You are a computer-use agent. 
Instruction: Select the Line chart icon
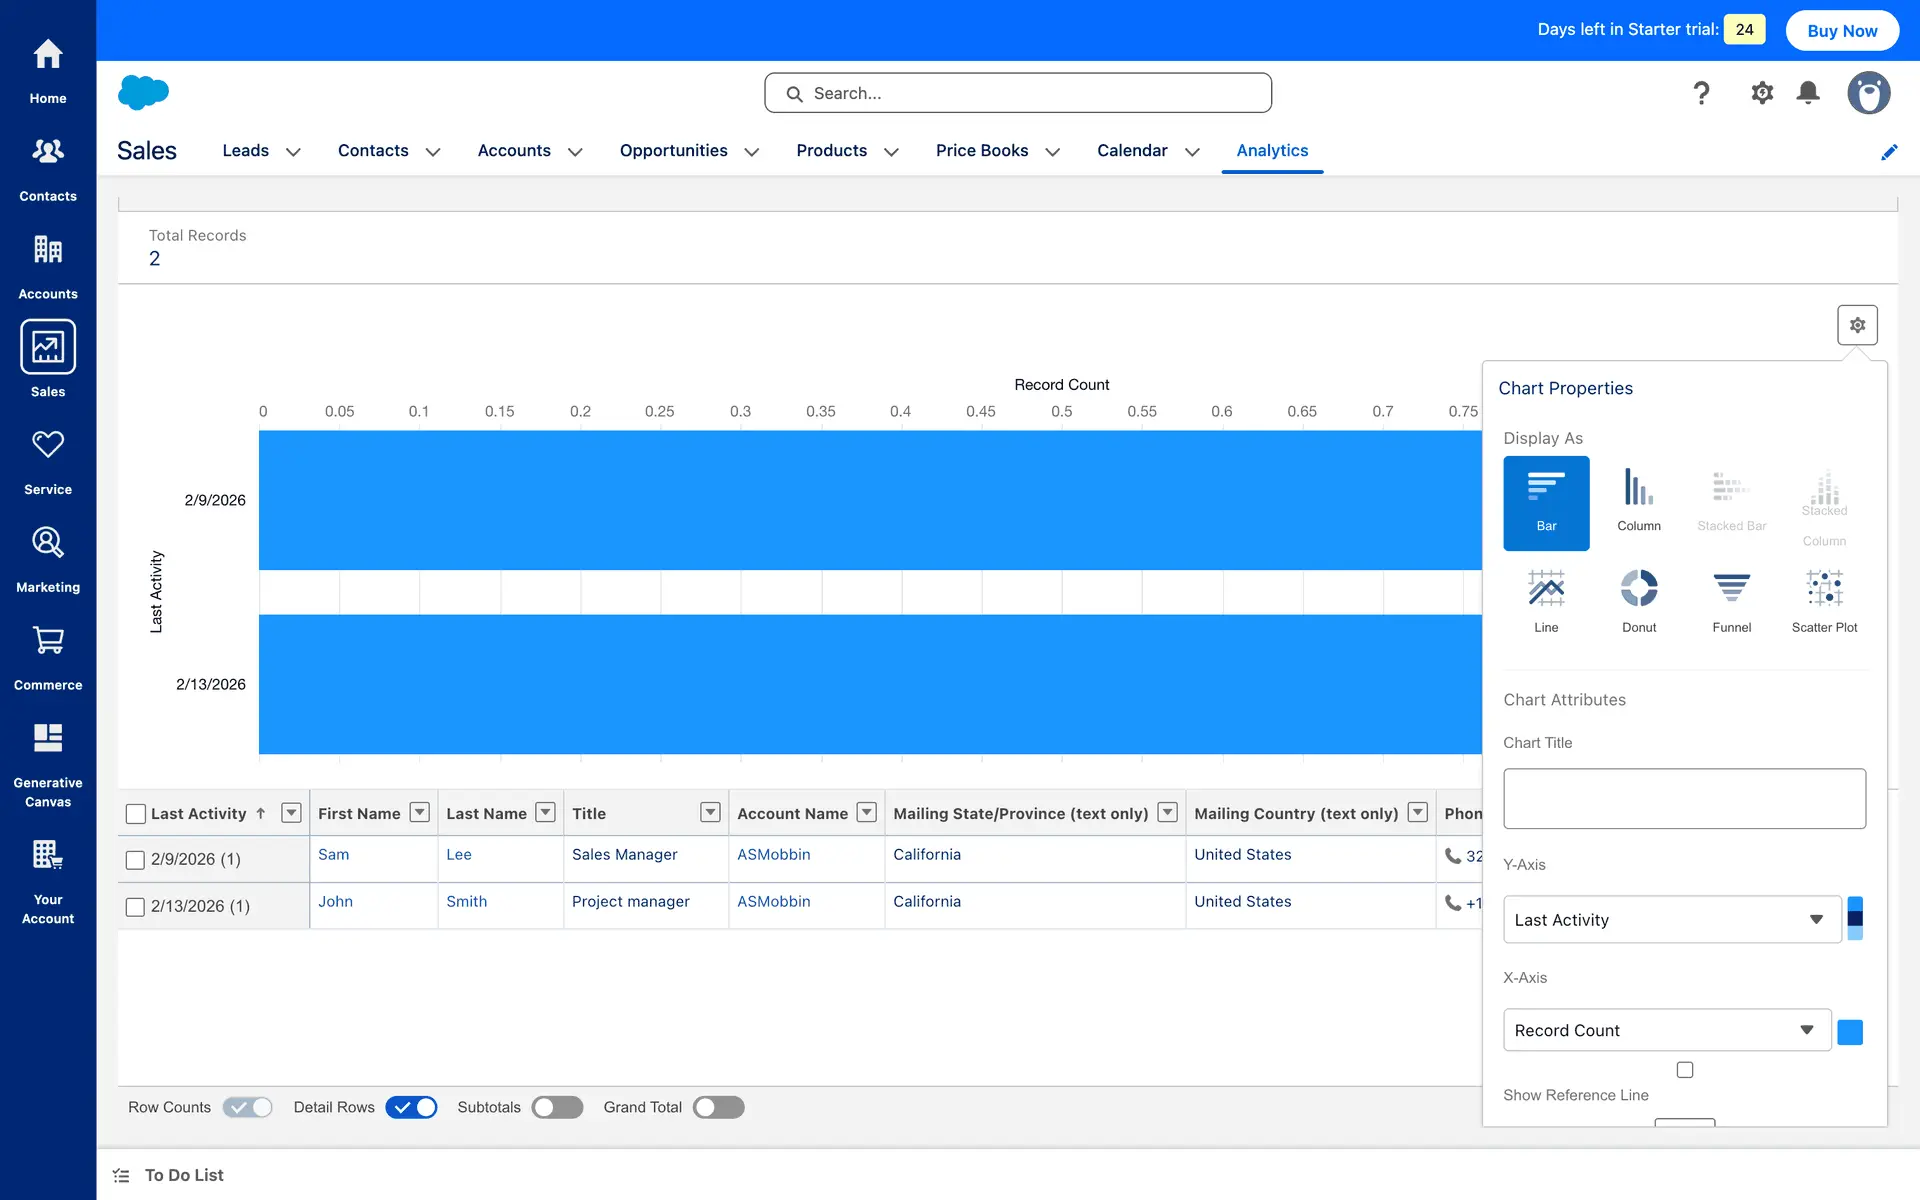point(1546,599)
